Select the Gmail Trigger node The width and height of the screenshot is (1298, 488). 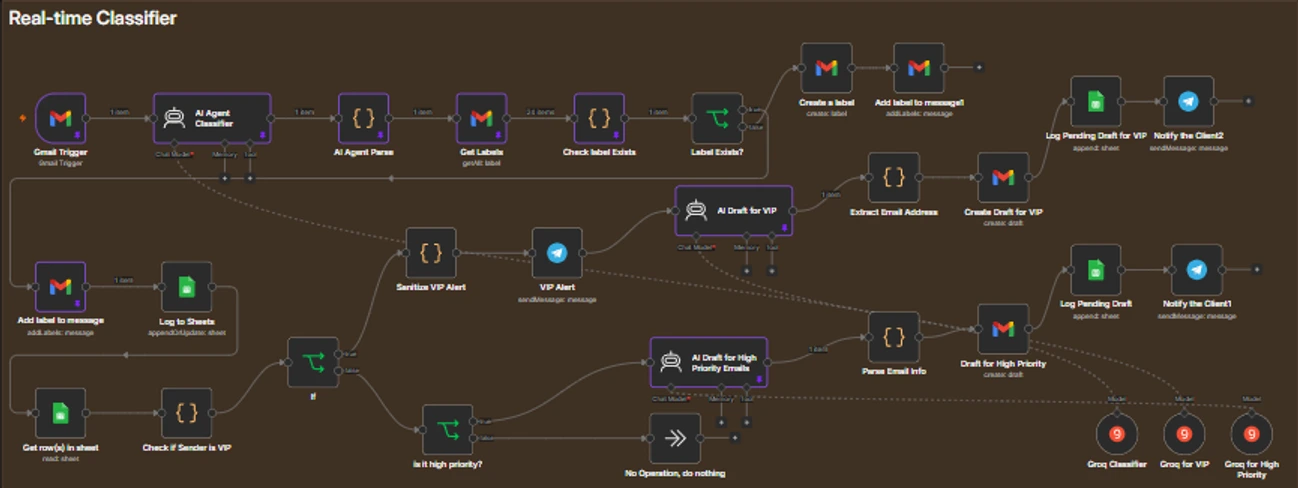pyautogui.click(x=62, y=118)
